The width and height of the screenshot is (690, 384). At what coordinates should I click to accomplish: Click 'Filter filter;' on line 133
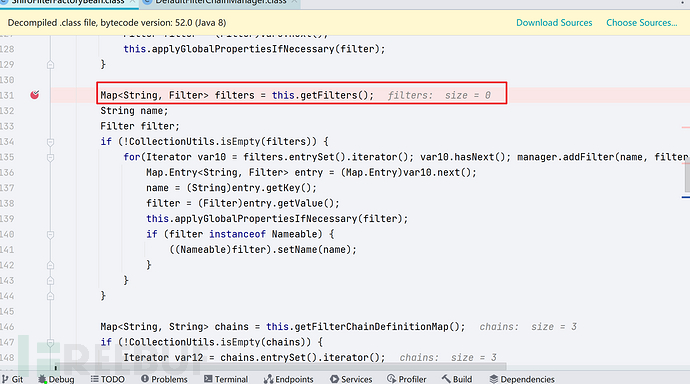click(x=140, y=126)
